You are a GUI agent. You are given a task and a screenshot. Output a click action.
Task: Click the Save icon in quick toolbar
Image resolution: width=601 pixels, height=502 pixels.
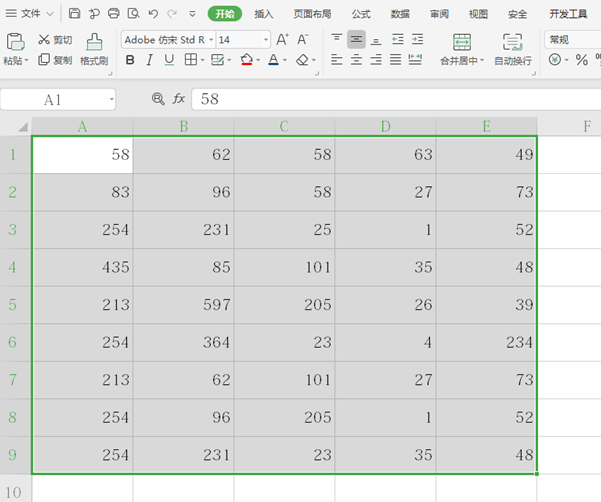pos(74,13)
